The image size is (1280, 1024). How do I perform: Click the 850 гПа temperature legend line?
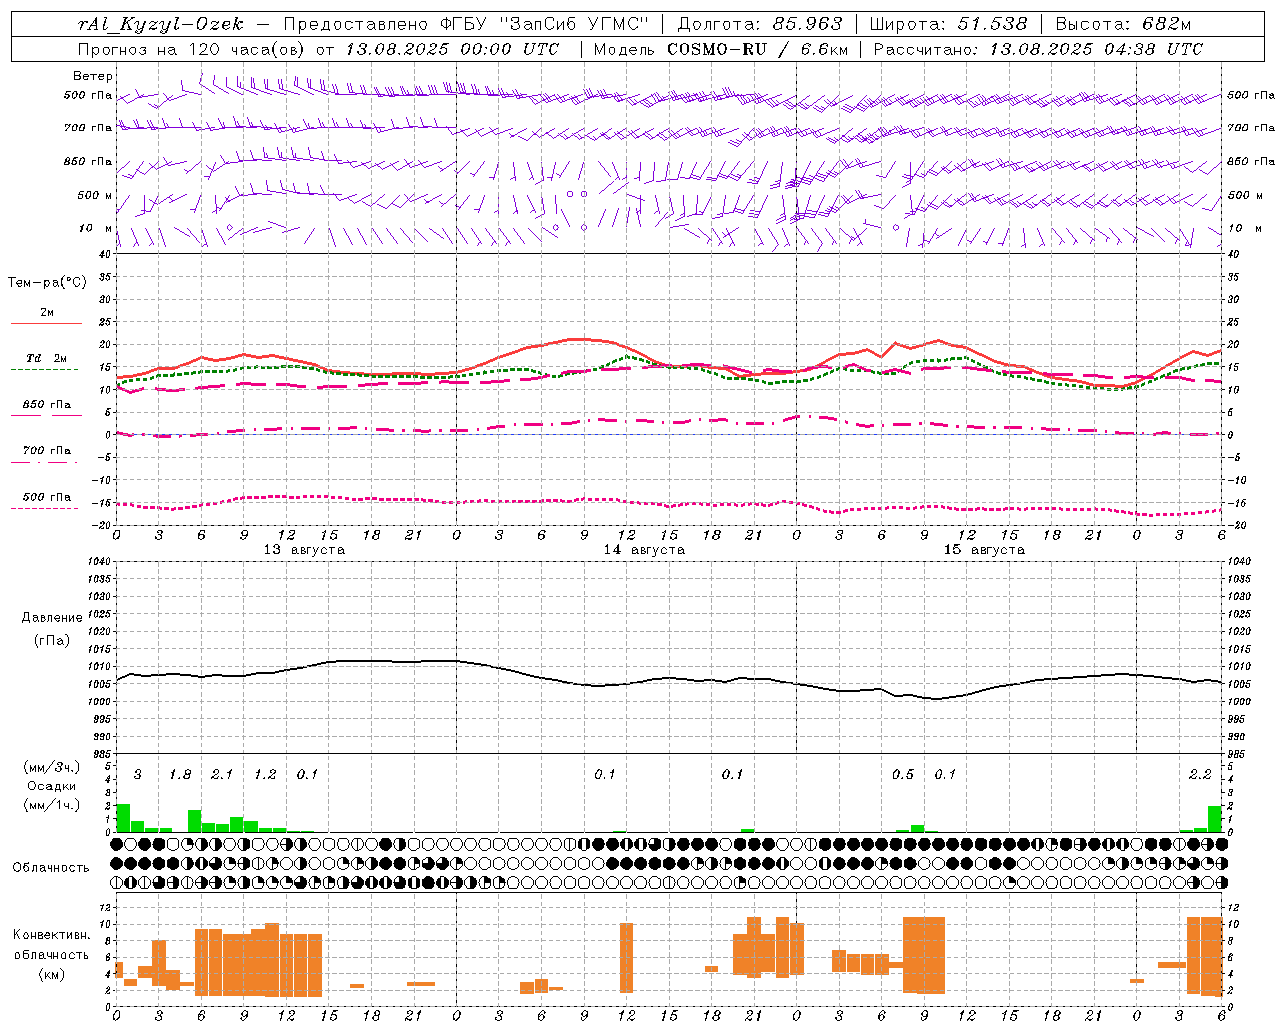47,416
